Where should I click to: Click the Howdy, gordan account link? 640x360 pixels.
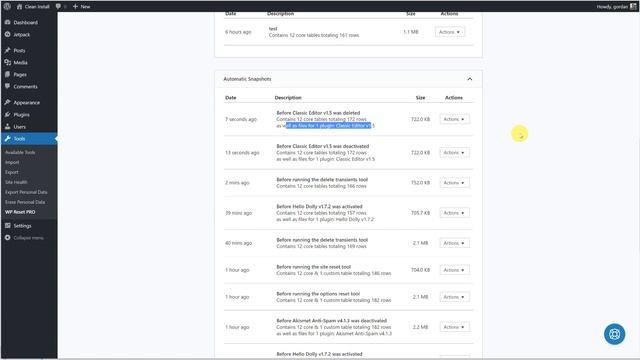[612, 7]
